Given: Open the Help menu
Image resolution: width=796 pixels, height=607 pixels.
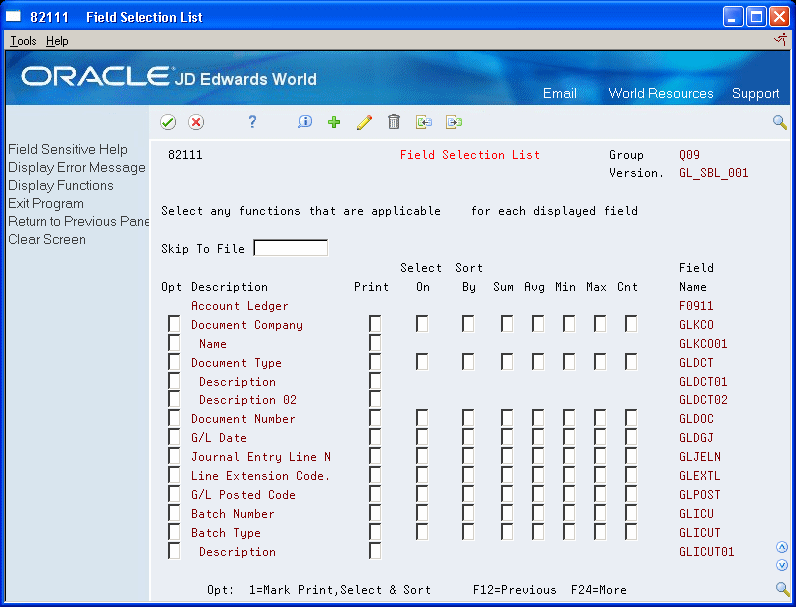Looking at the screenshot, I should point(57,41).
